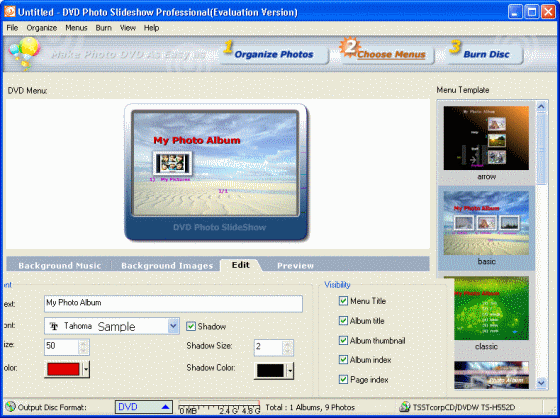Open the File menu

coord(12,28)
